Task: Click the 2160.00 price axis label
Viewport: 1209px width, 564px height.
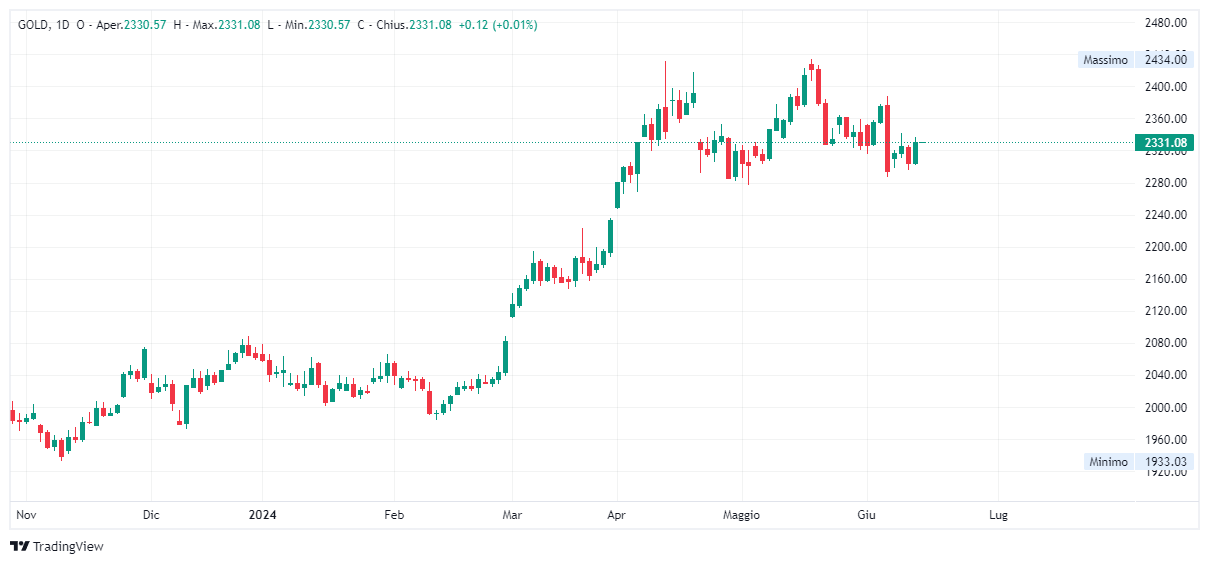Action: pyautogui.click(x=1166, y=279)
